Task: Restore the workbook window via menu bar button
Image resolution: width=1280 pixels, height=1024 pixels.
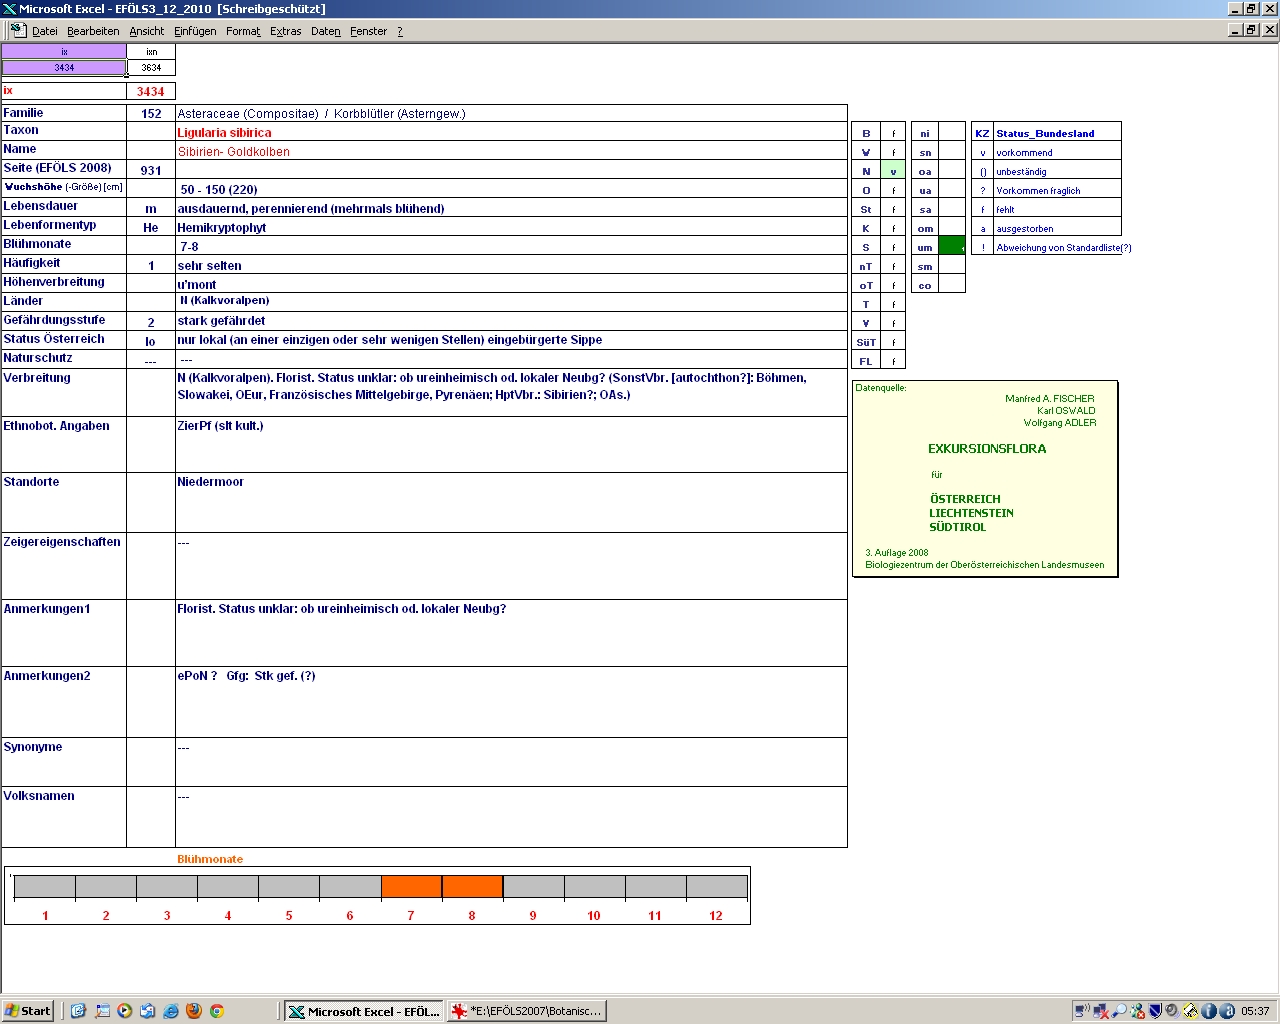Action: tap(1251, 30)
